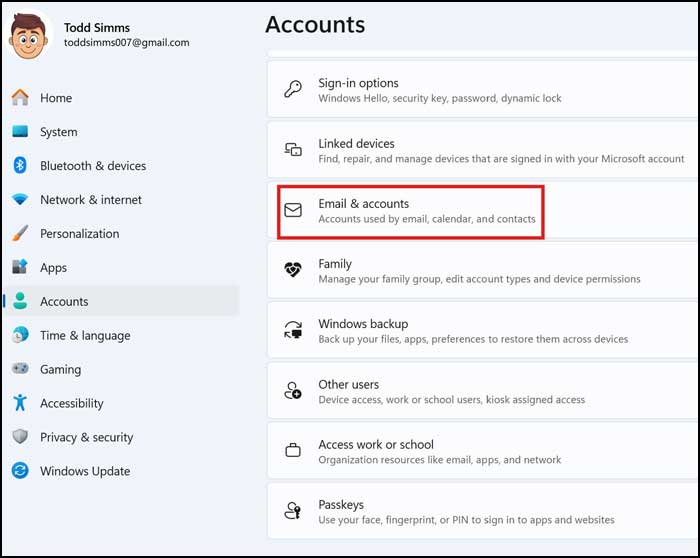Screen dimensions: 700x558
Task: Click the Passkeys icon
Action: coord(293,511)
